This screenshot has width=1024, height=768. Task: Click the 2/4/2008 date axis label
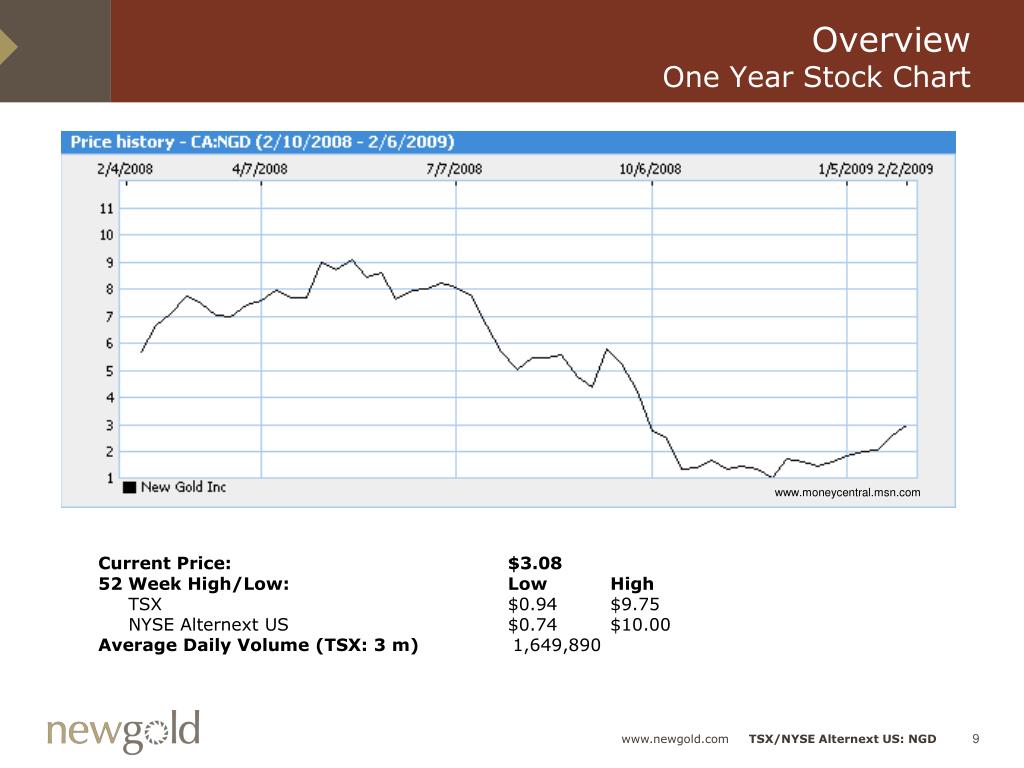click(x=125, y=168)
